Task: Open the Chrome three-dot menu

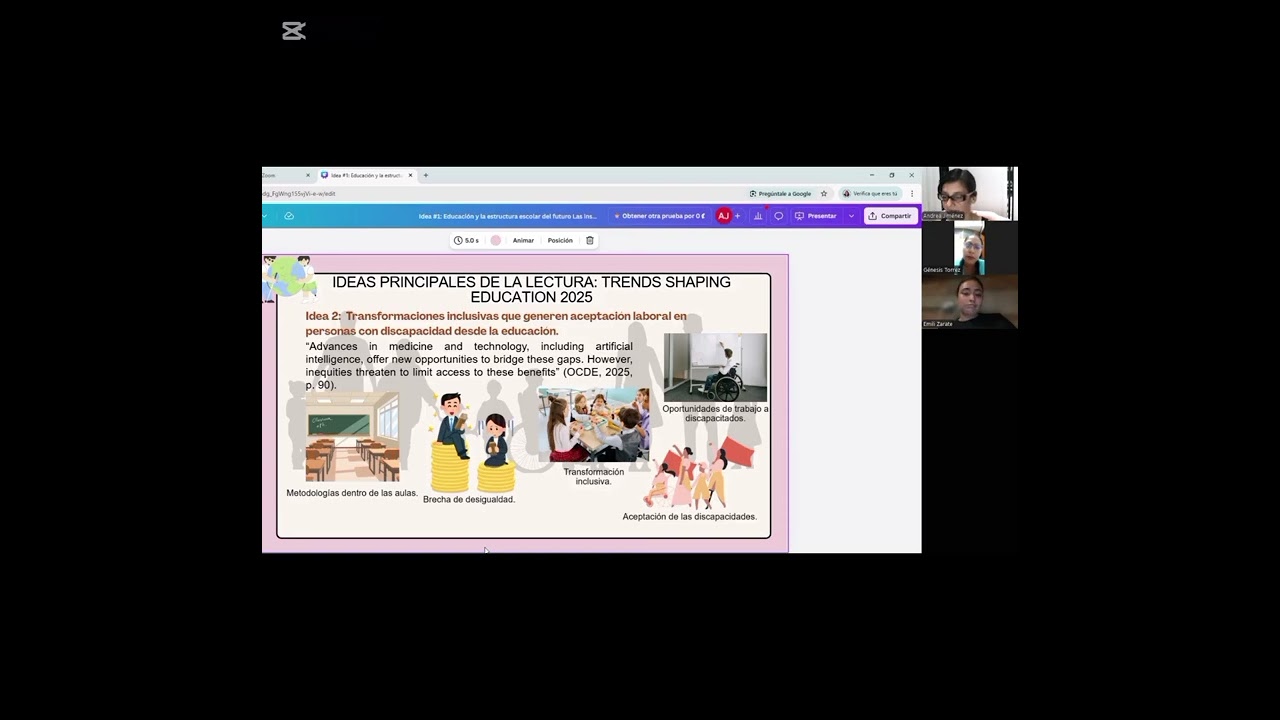Action: pos(912,193)
